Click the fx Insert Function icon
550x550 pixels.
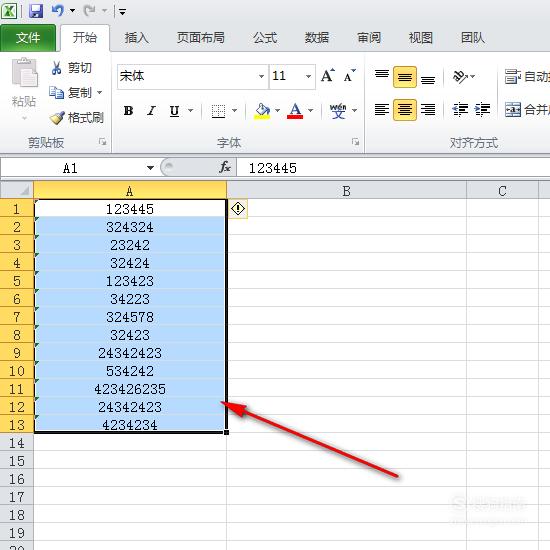(224, 167)
